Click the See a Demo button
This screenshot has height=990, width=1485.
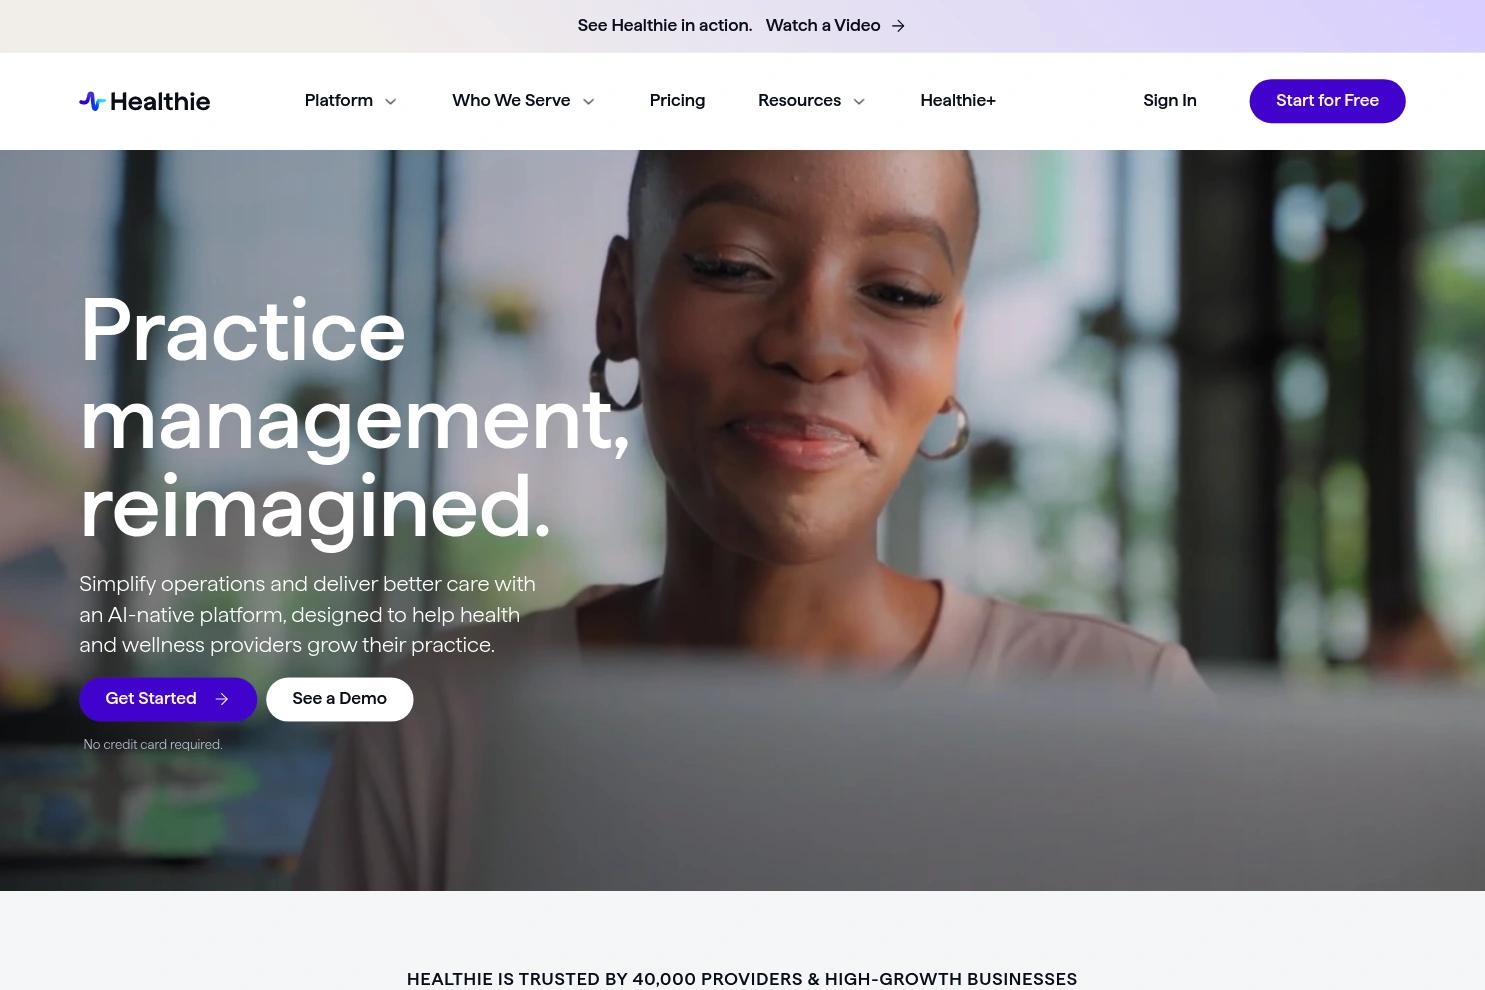[339, 699]
